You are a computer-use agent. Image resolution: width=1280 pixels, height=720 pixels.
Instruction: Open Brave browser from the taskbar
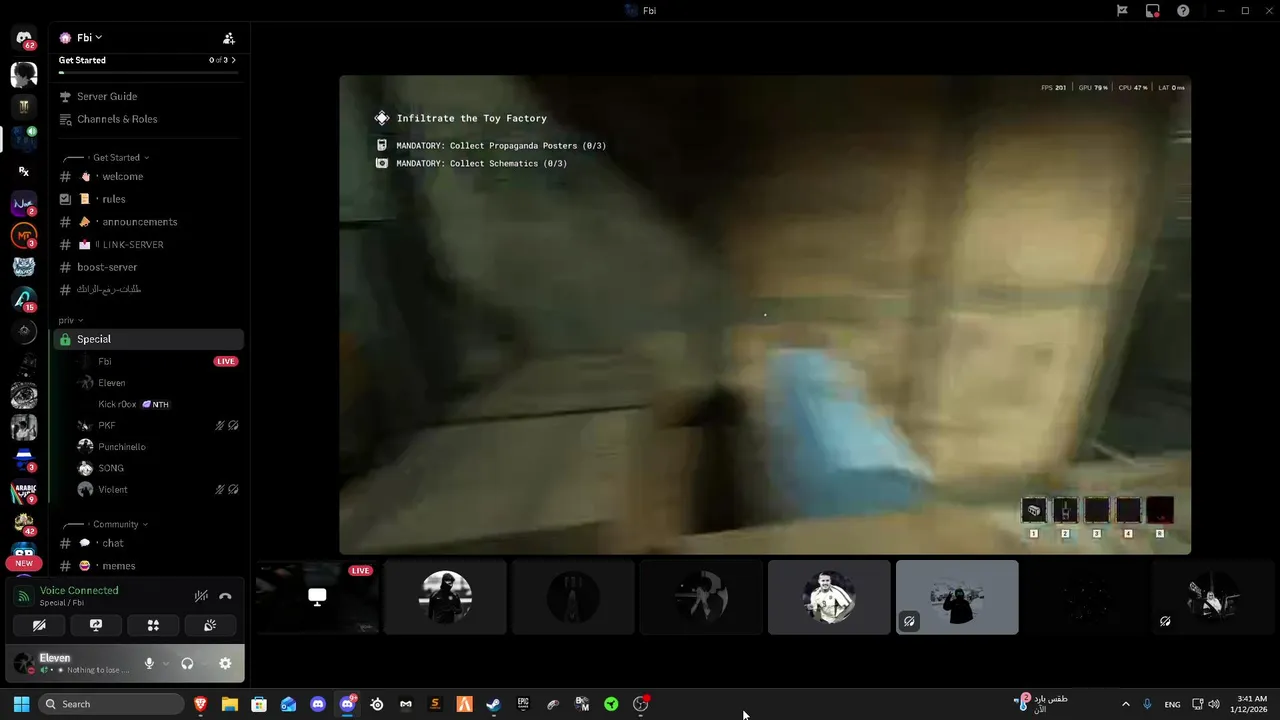coord(200,704)
